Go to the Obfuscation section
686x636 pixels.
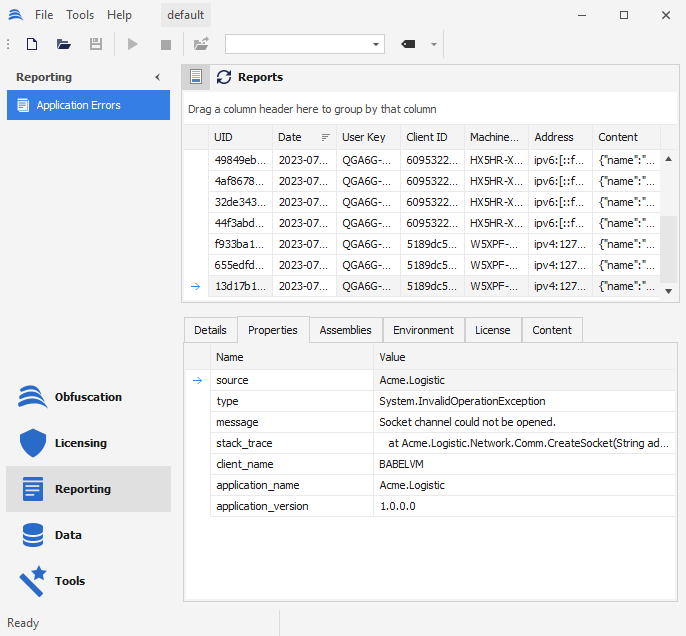(88, 397)
